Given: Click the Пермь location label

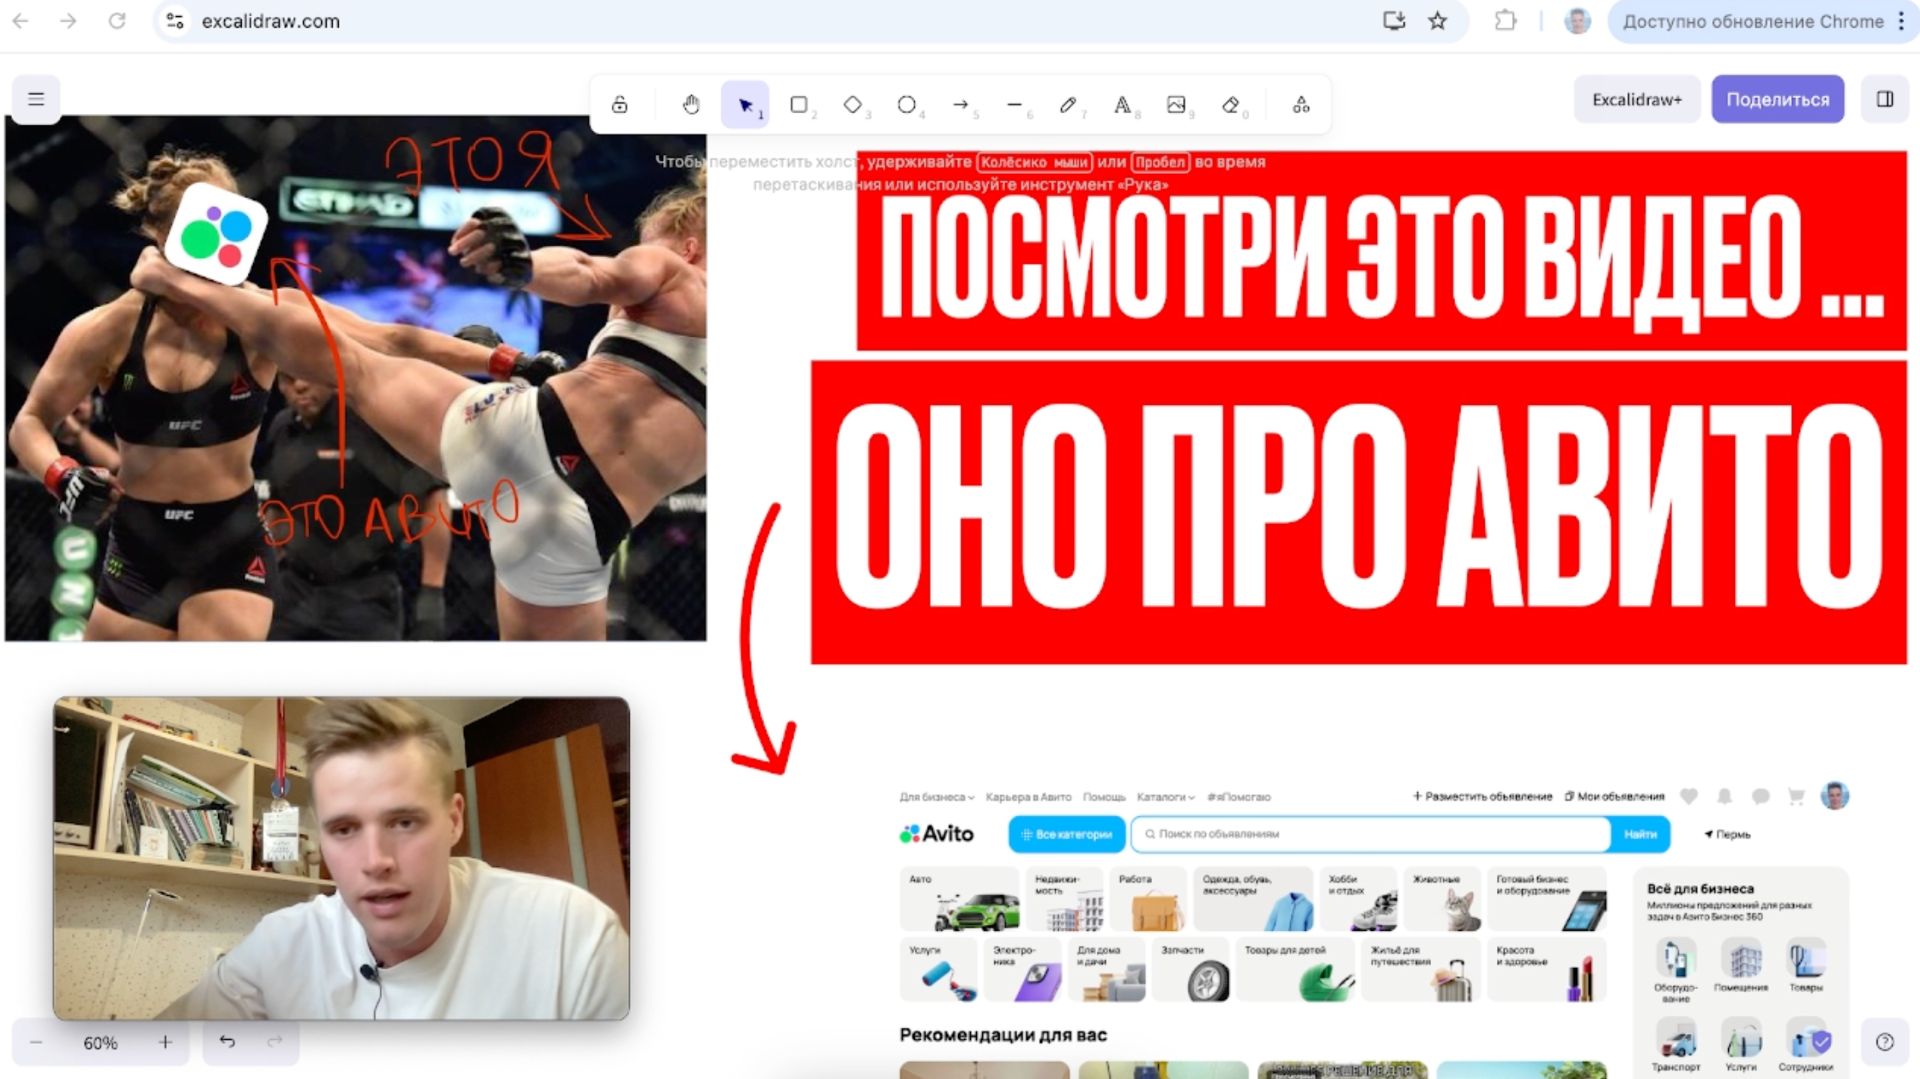Looking at the screenshot, I should click(1727, 834).
